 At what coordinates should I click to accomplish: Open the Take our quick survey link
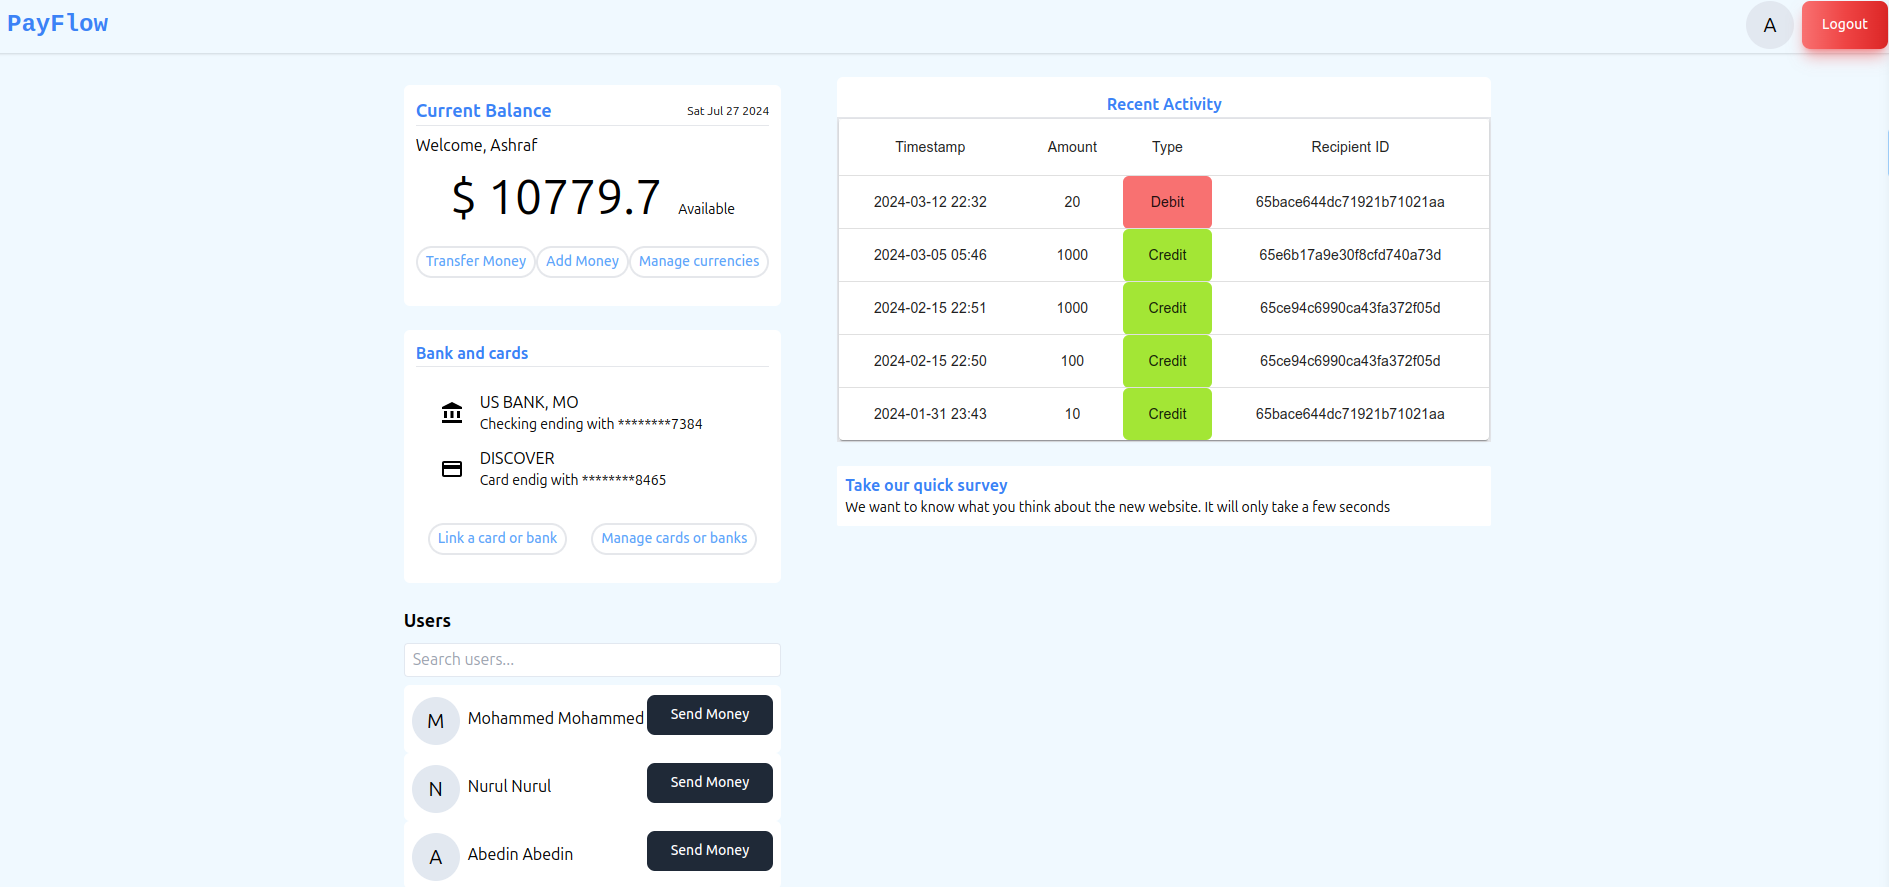[x=925, y=485]
